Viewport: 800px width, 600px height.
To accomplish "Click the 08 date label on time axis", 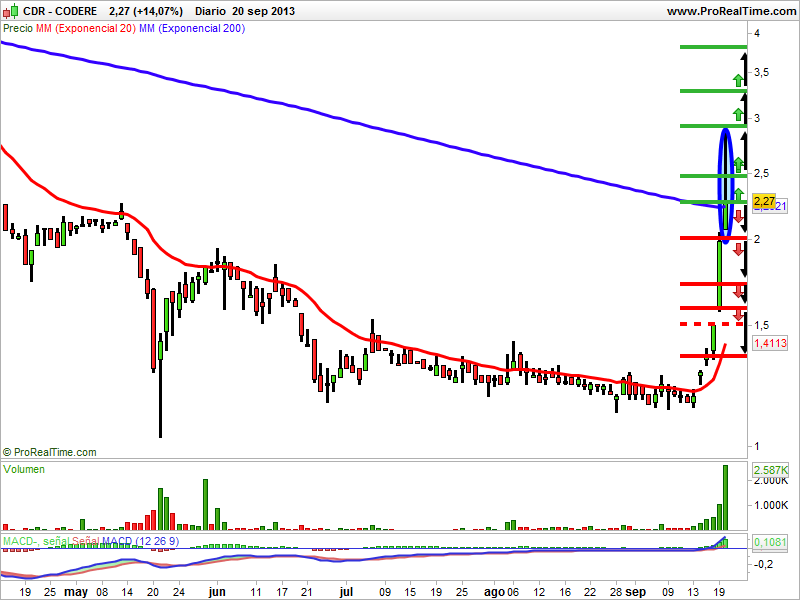I will pos(102,592).
